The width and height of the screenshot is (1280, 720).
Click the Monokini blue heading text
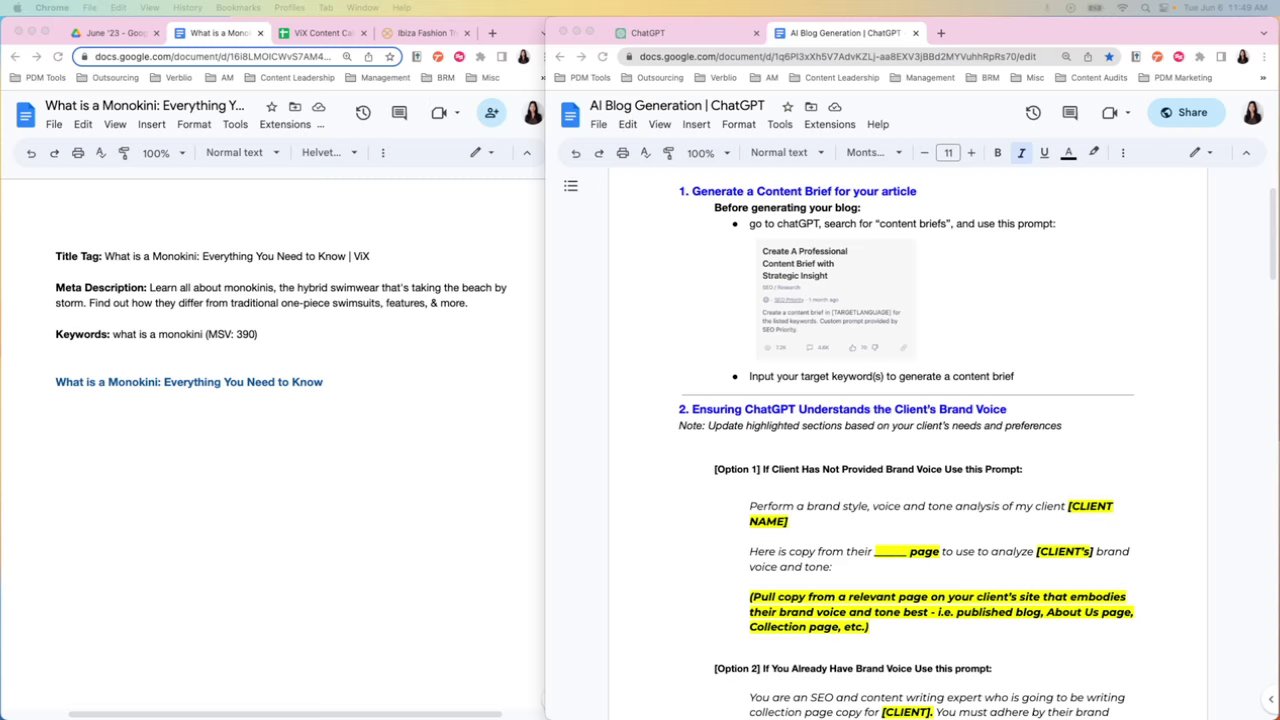[x=189, y=382]
